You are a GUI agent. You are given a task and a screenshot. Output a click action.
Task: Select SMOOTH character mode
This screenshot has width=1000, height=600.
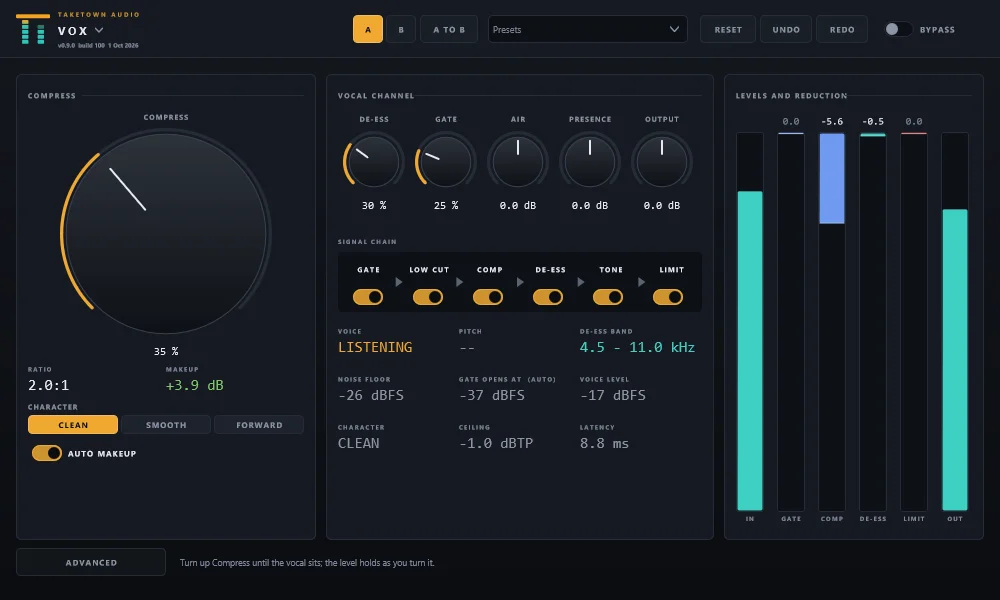pos(166,425)
